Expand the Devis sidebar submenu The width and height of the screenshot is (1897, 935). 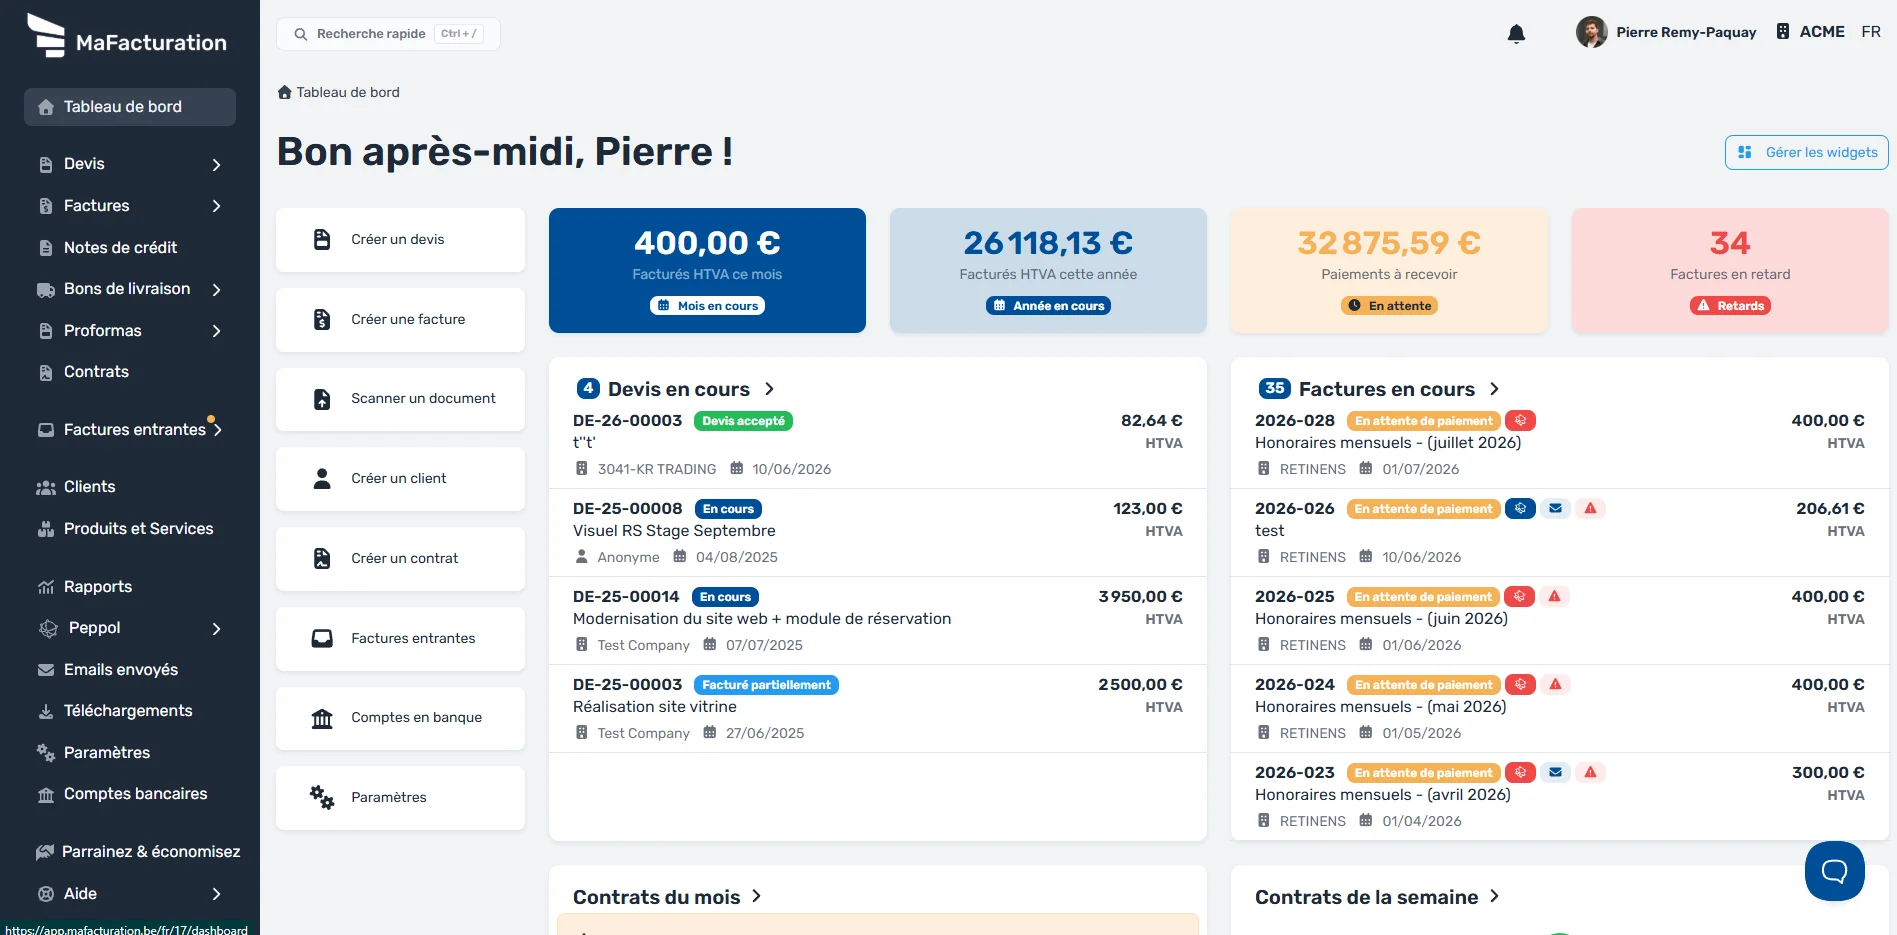click(216, 164)
